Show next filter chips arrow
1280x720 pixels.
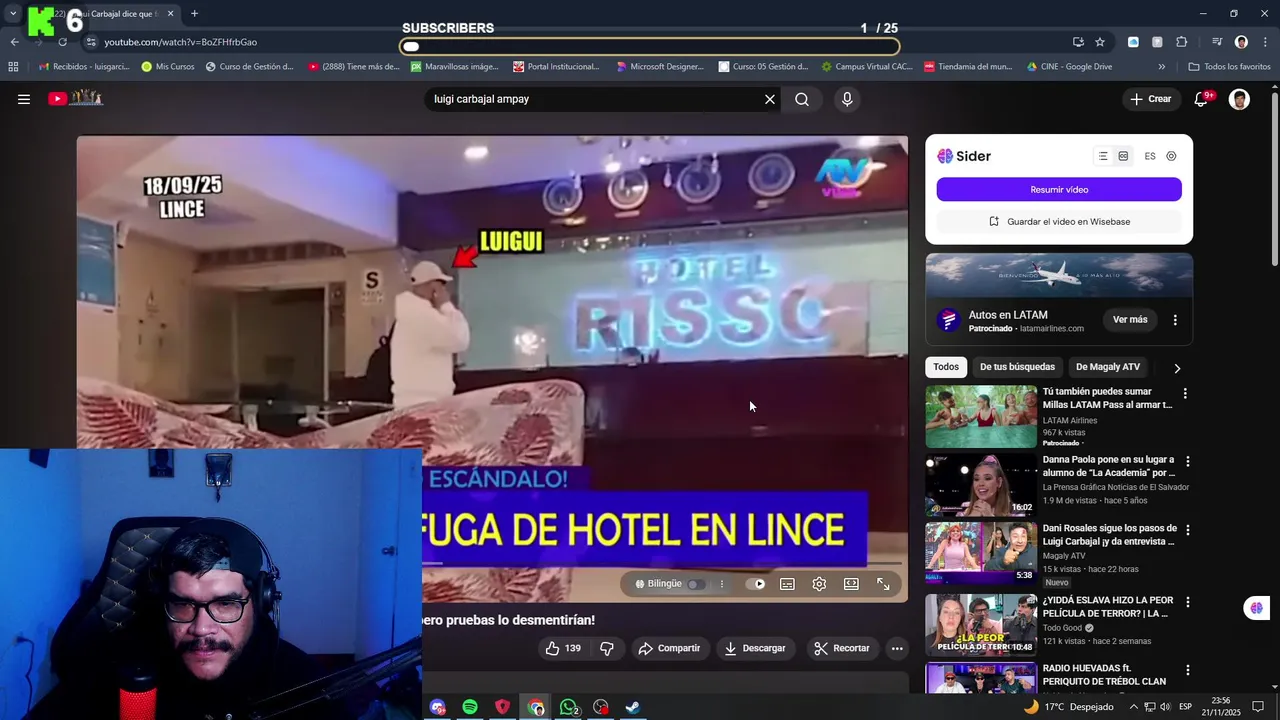(1177, 368)
